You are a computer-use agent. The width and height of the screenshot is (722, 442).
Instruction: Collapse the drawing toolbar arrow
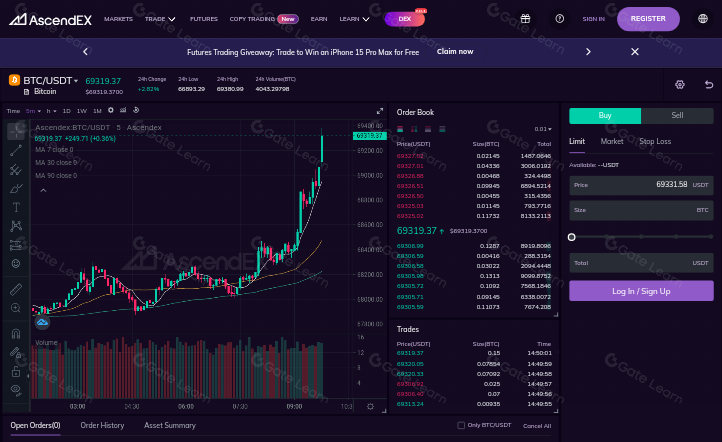[x=28, y=376]
